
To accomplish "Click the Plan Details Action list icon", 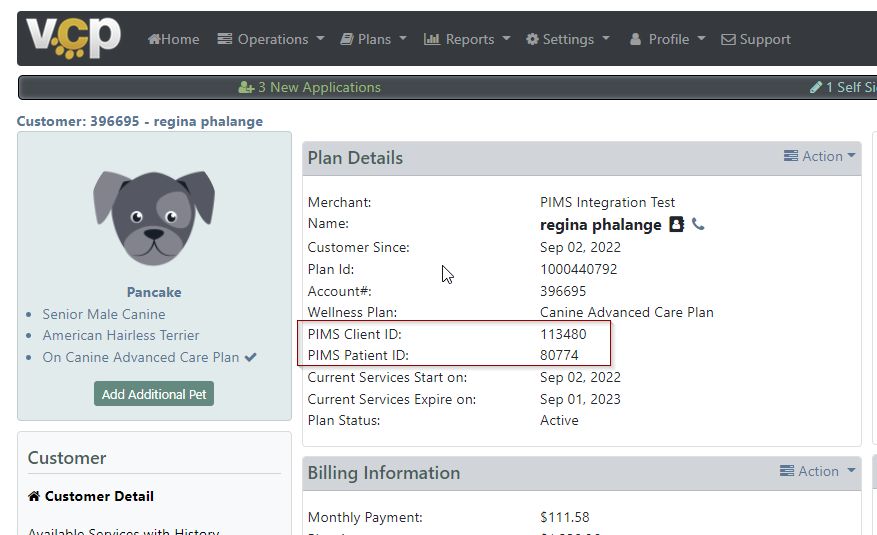I will (x=791, y=156).
